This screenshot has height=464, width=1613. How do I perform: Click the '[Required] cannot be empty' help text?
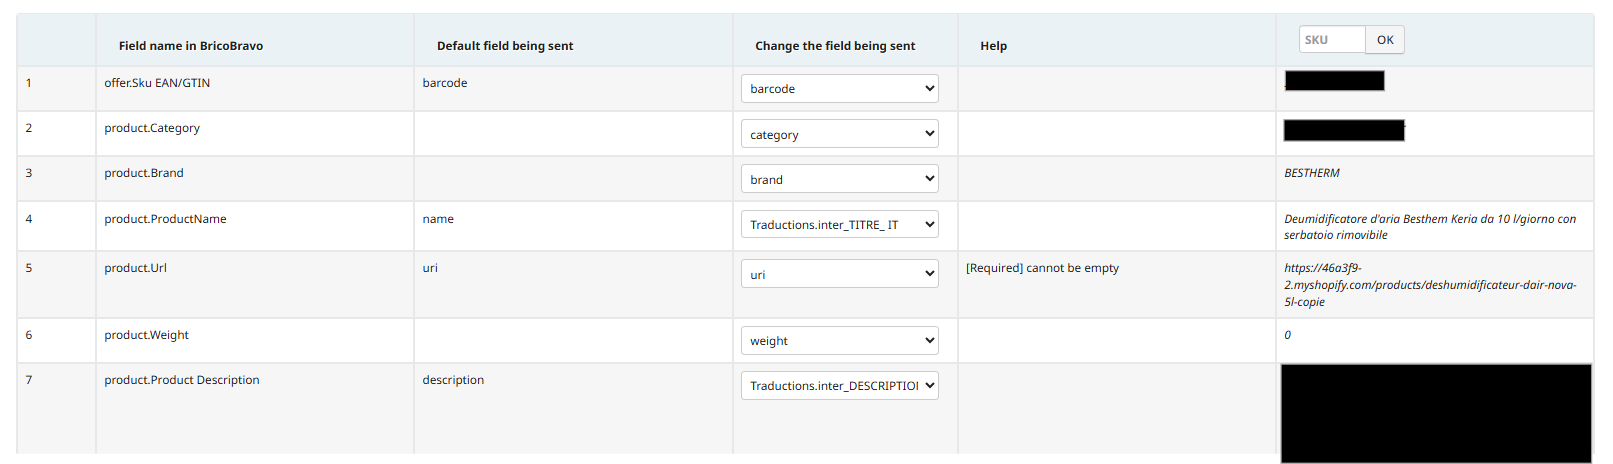coord(1042,268)
